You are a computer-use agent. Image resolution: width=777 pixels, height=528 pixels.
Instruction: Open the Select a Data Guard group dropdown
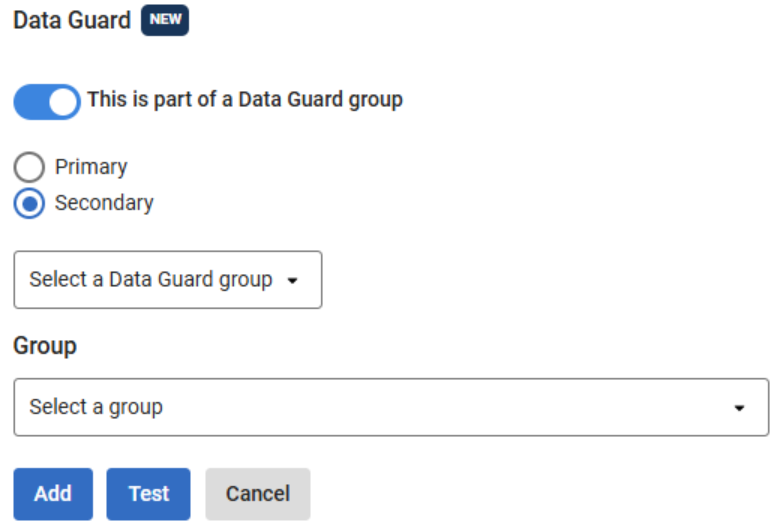[167, 280]
